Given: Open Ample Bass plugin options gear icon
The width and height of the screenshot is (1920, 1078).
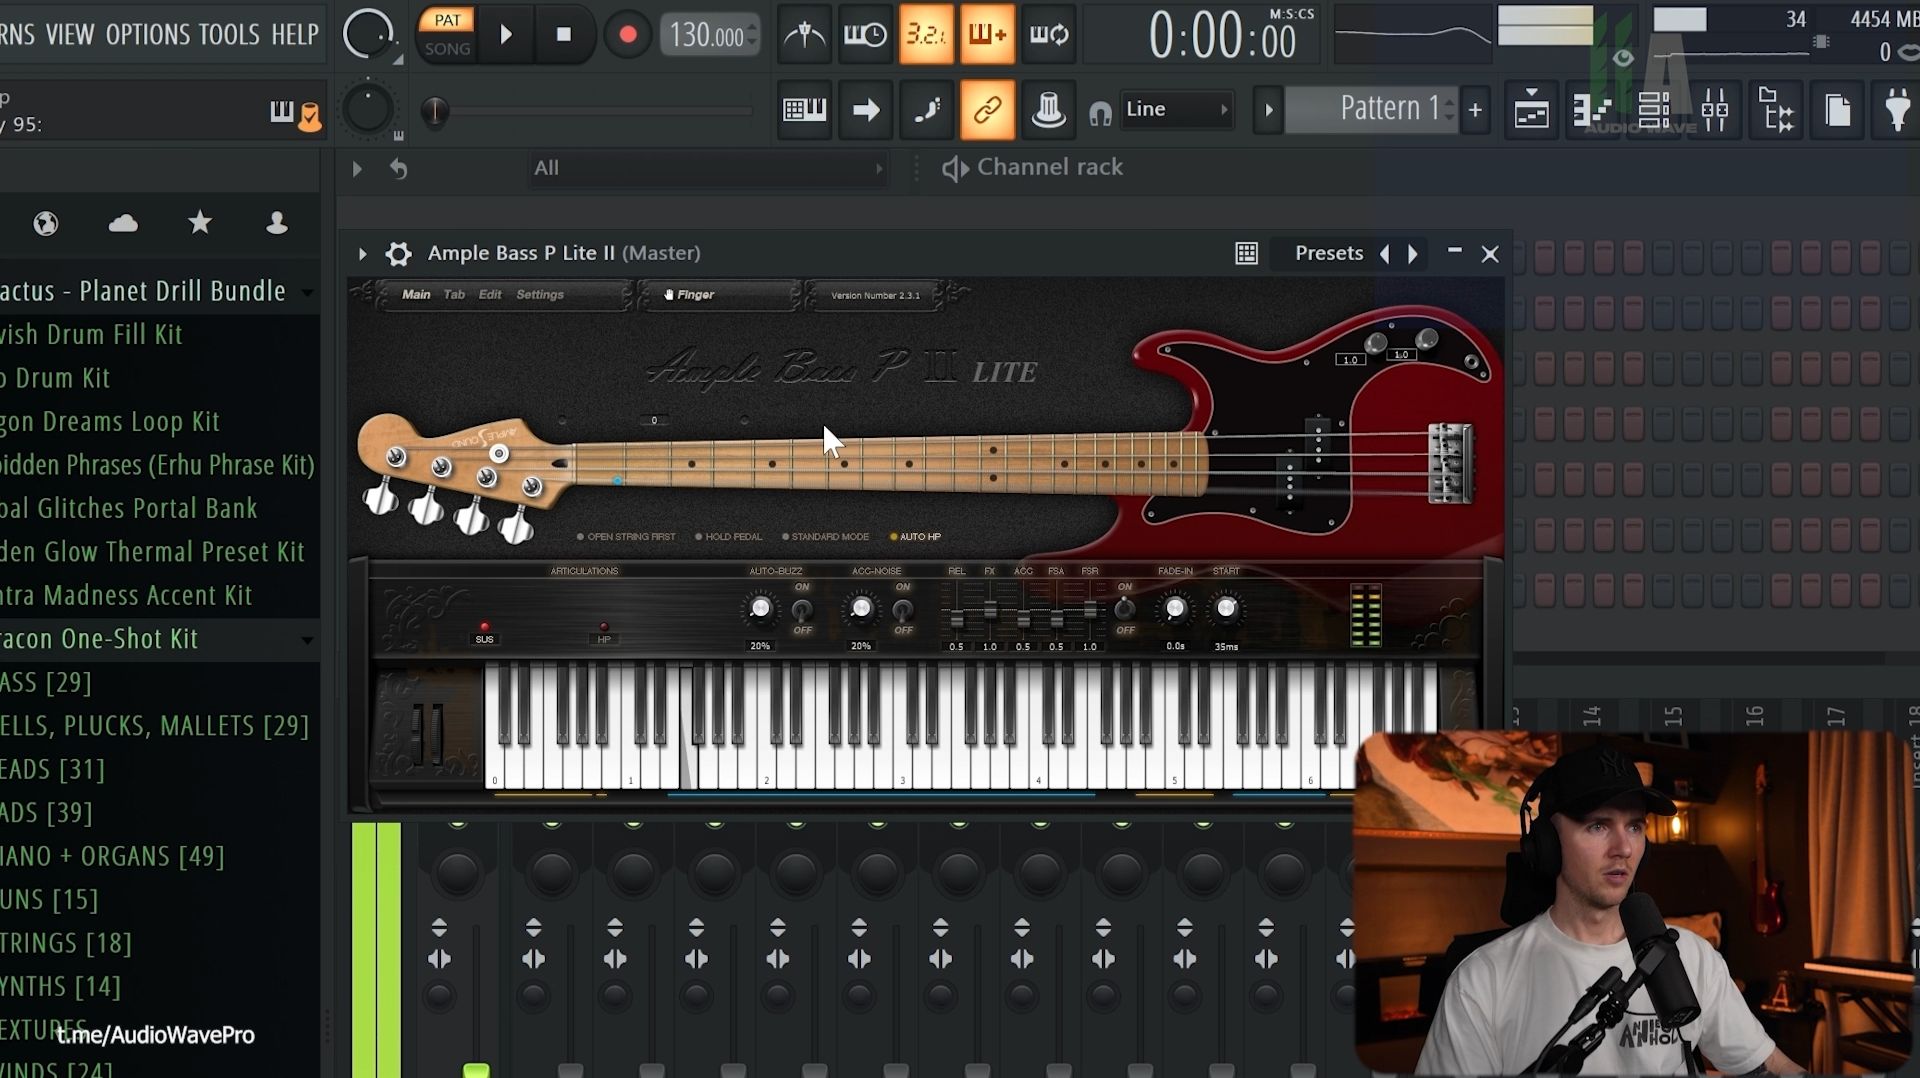Looking at the screenshot, I should (399, 254).
